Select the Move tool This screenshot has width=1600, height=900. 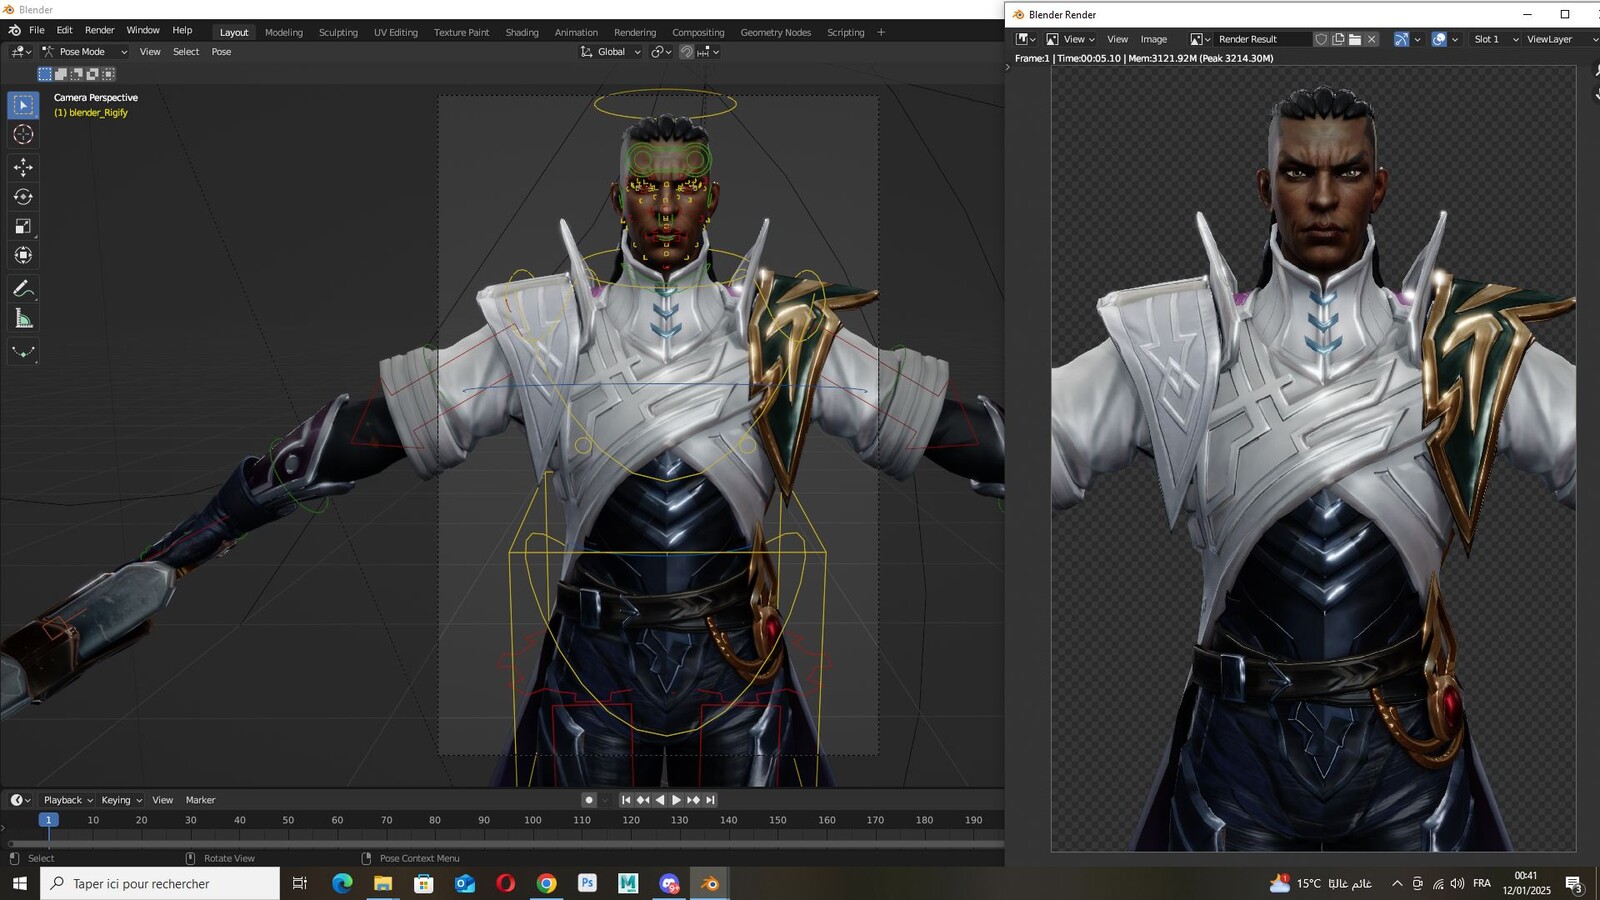tap(23, 168)
